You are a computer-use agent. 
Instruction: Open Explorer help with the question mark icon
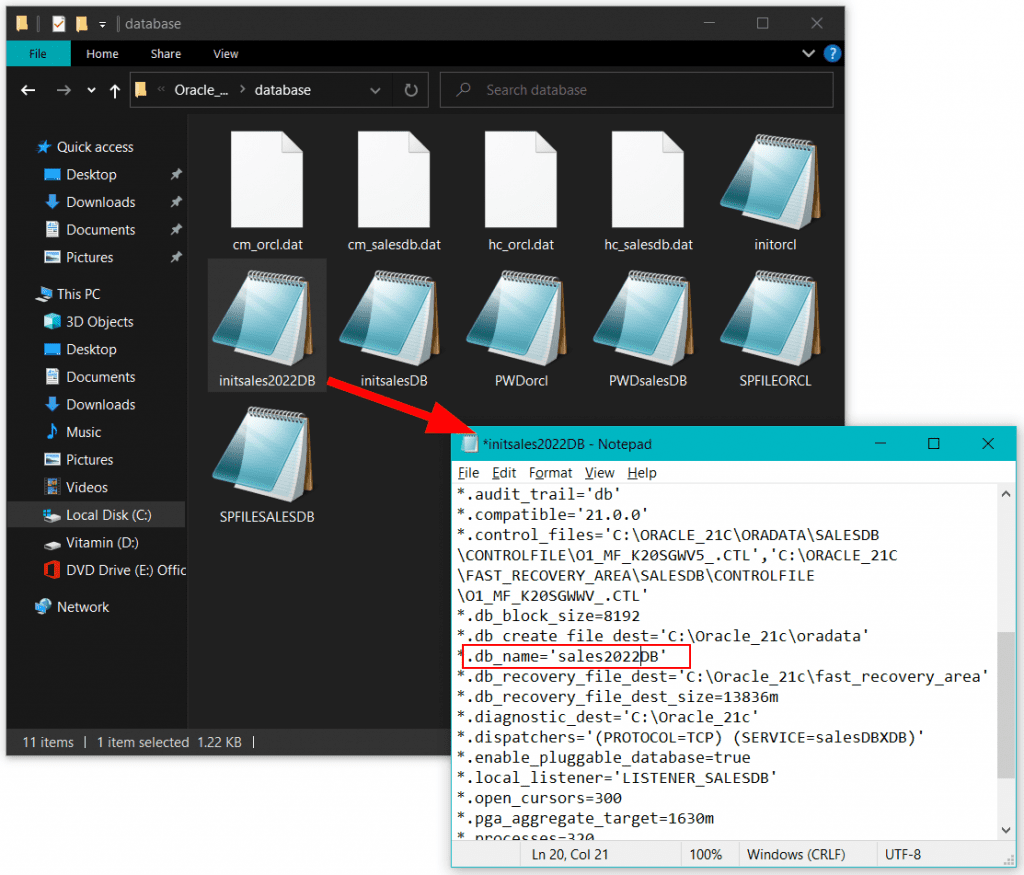(833, 54)
